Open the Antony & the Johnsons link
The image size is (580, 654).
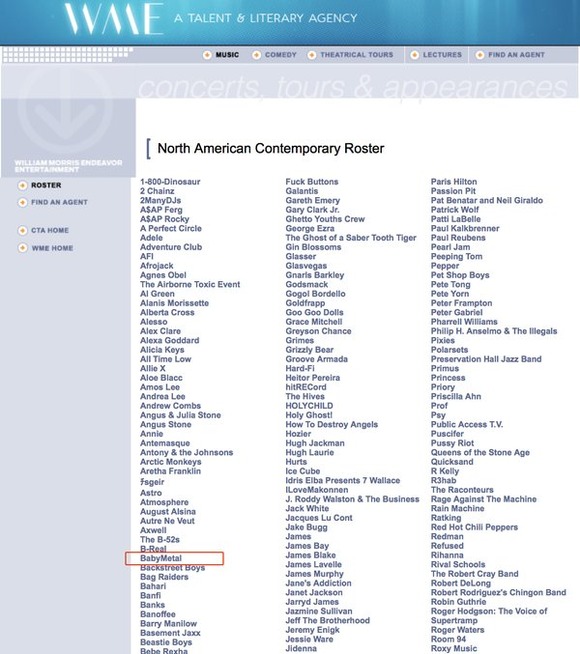[x=186, y=453]
